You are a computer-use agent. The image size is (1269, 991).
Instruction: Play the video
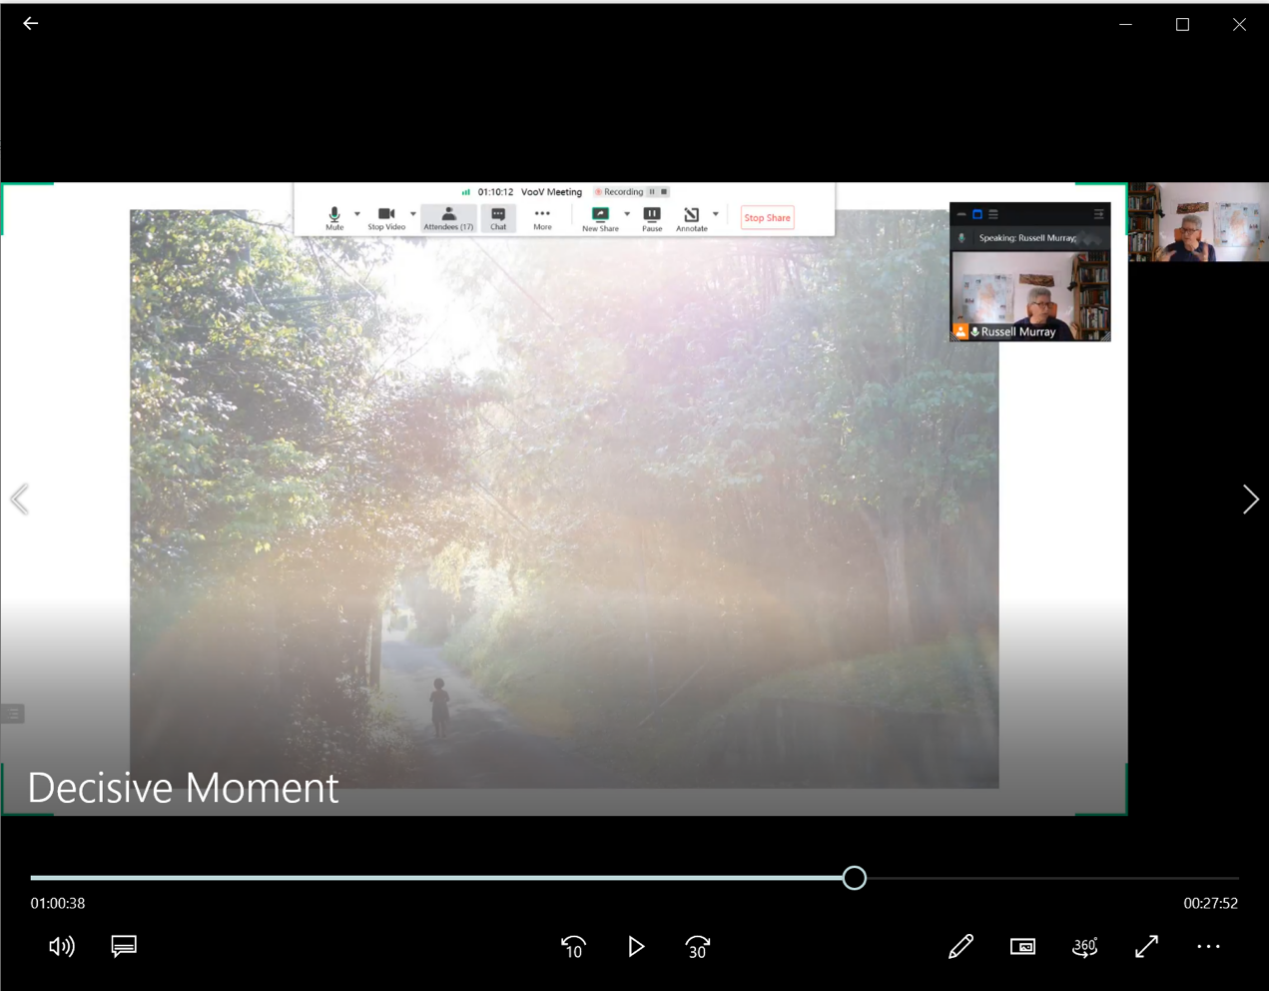coord(636,946)
